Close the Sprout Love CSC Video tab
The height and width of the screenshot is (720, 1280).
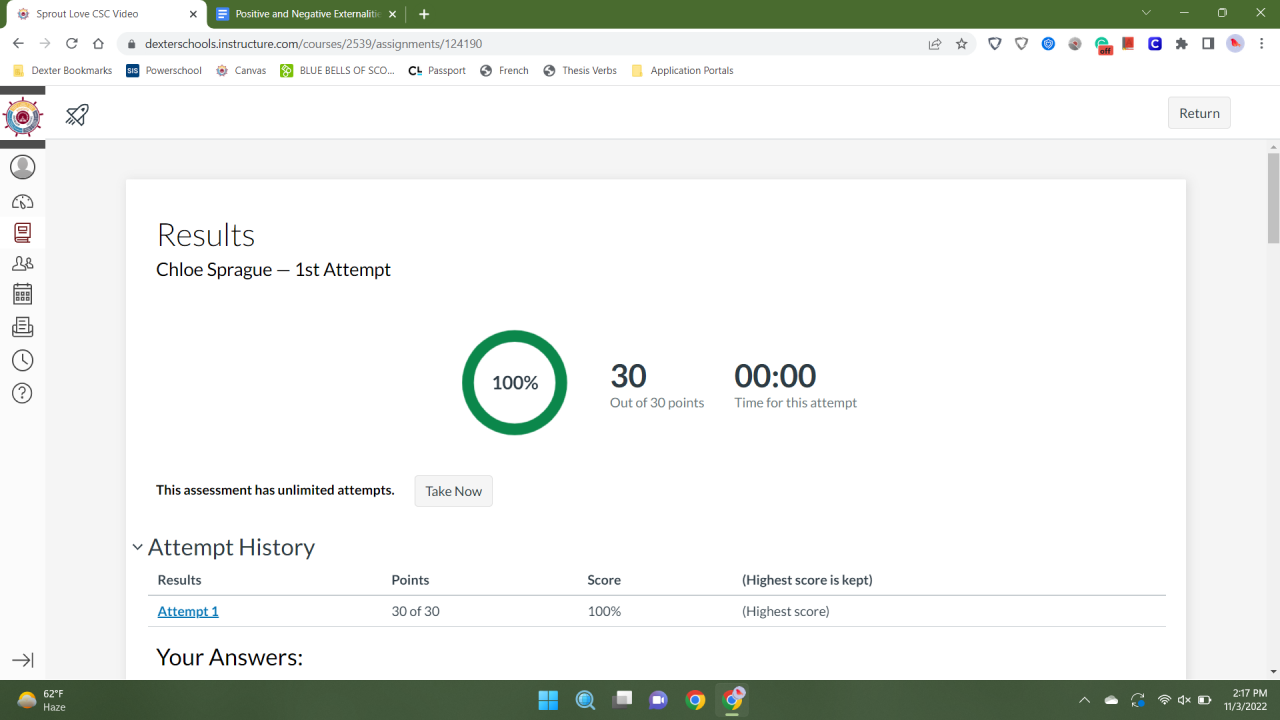193,14
